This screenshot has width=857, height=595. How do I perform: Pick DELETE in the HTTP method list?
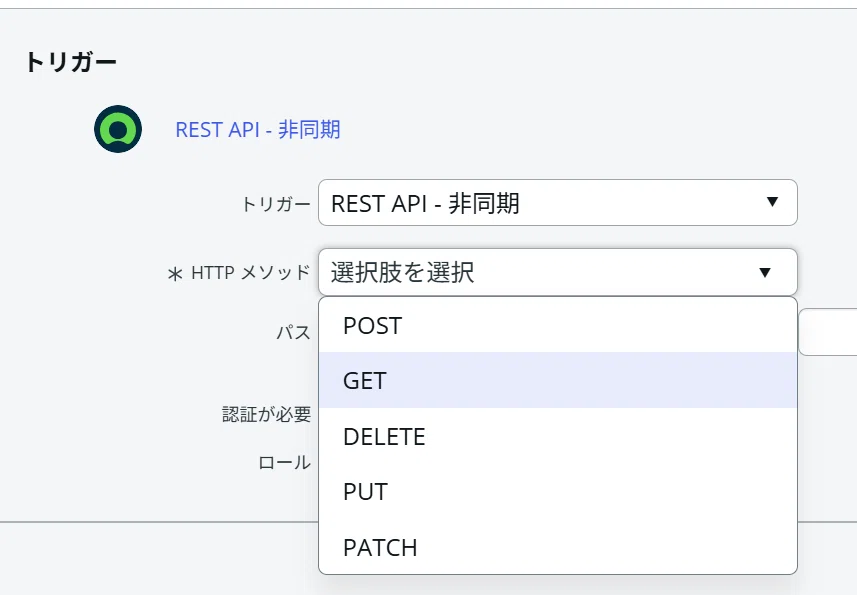coord(557,436)
